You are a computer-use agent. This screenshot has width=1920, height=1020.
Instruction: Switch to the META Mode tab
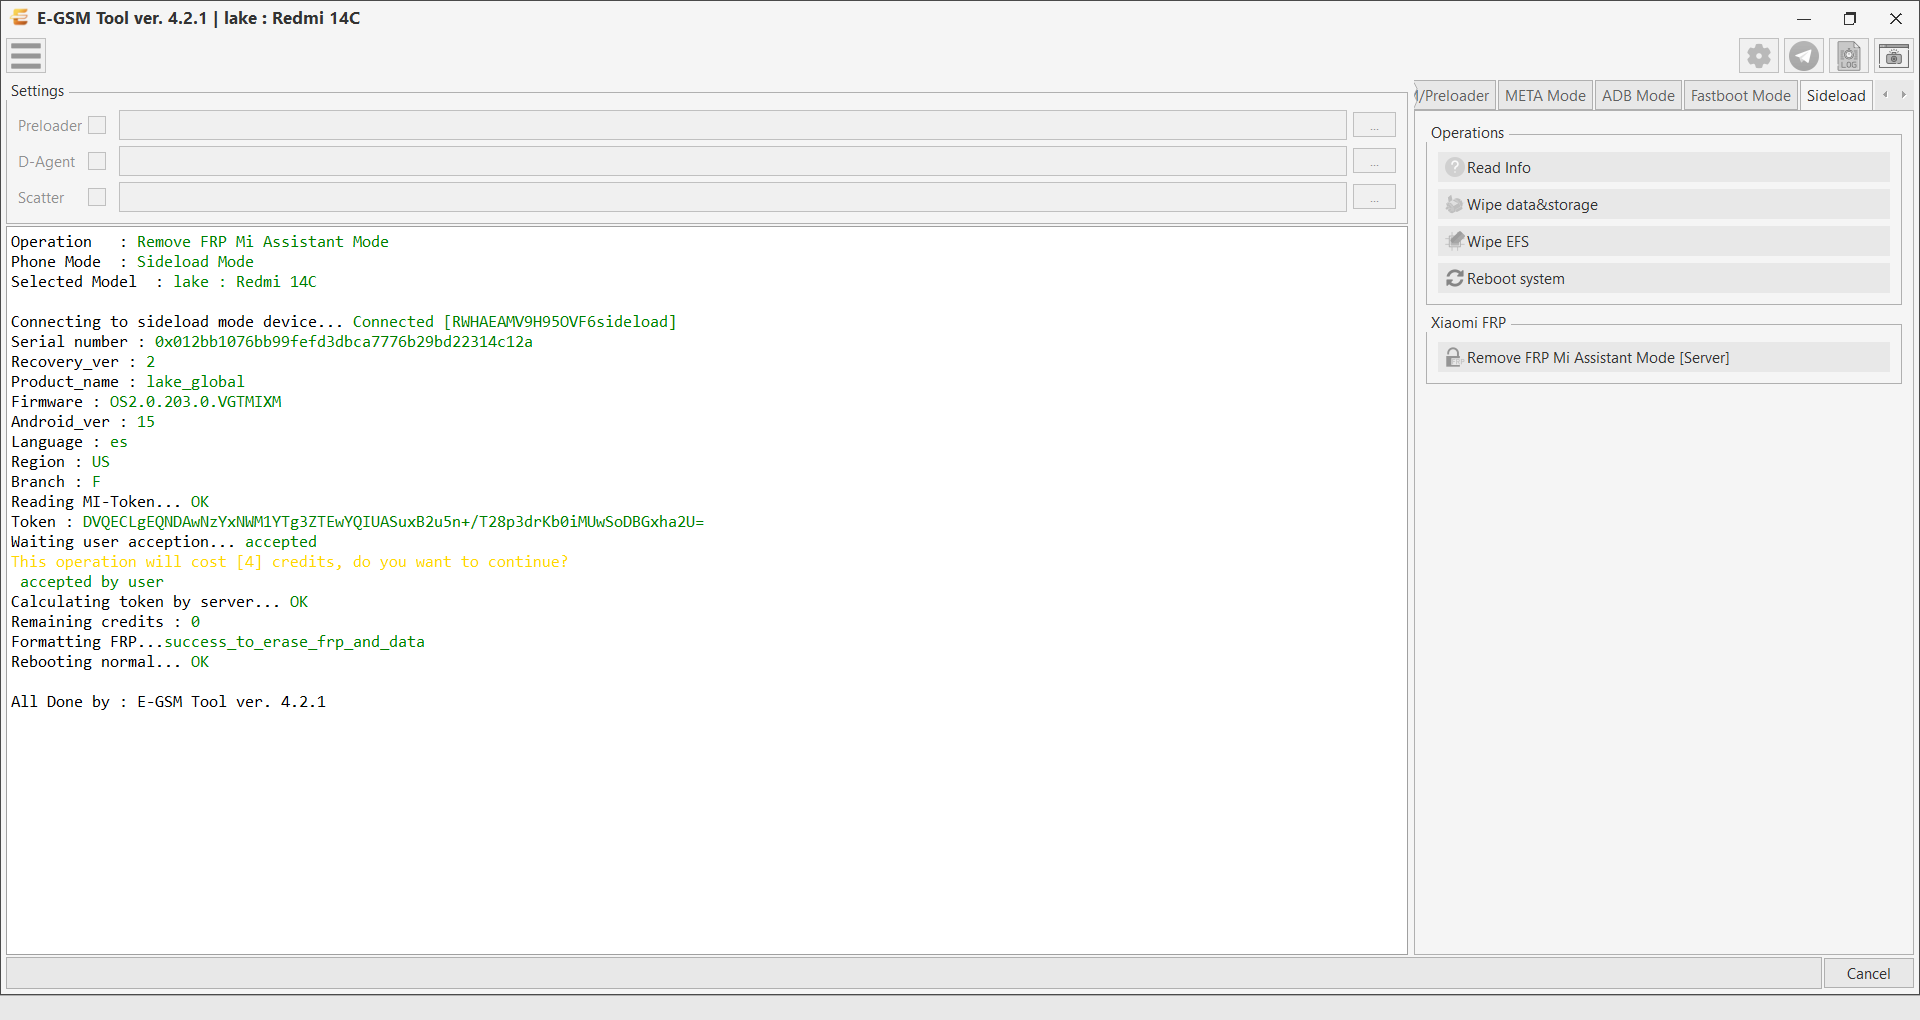pos(1545,96)
